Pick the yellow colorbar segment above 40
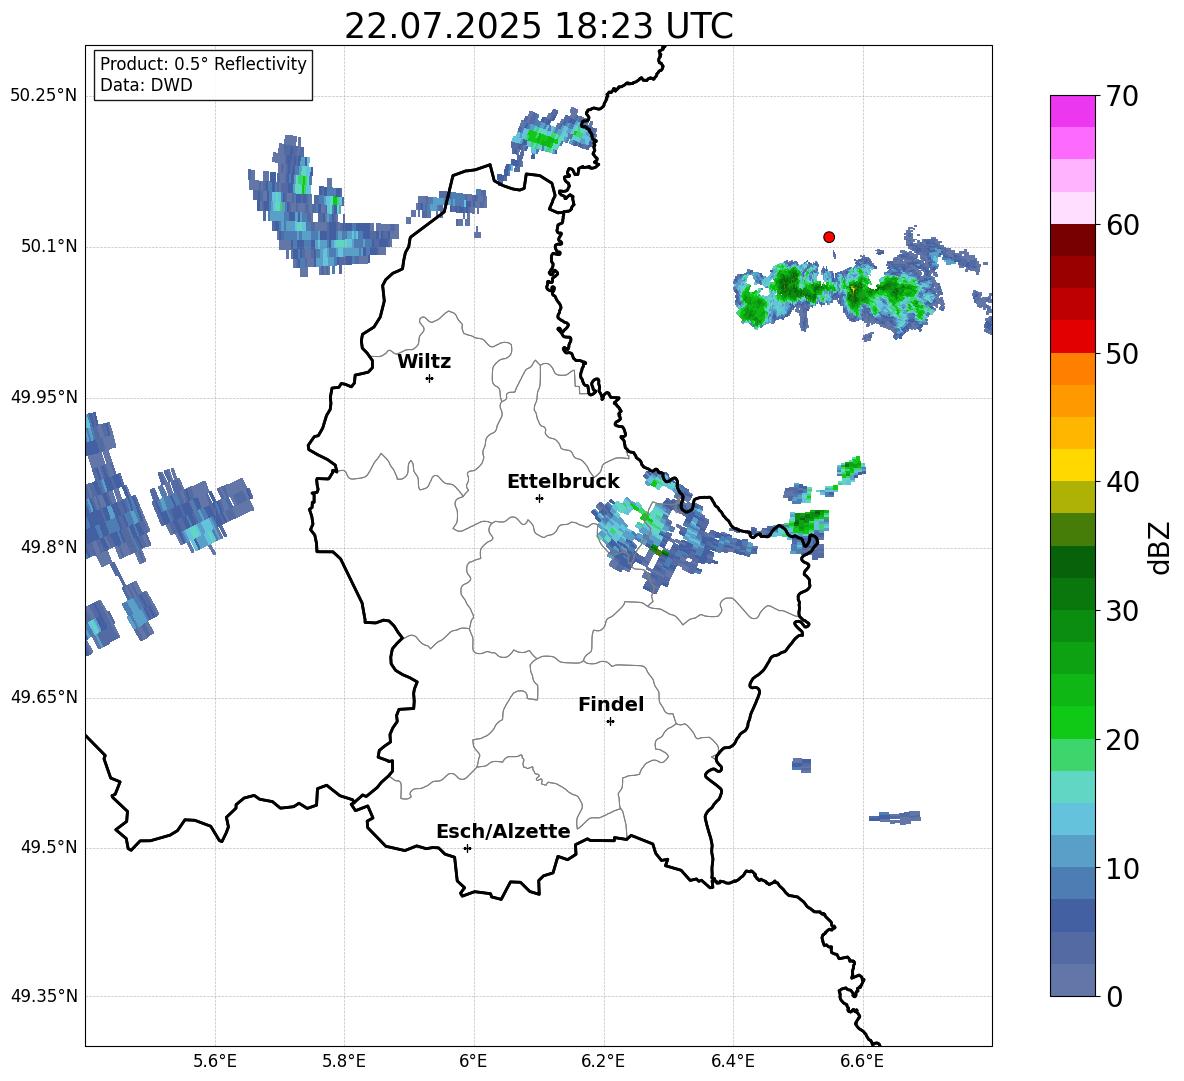Viewport: 1184px width, 1081px height. pyautogui.click(x=1072, y=465)
